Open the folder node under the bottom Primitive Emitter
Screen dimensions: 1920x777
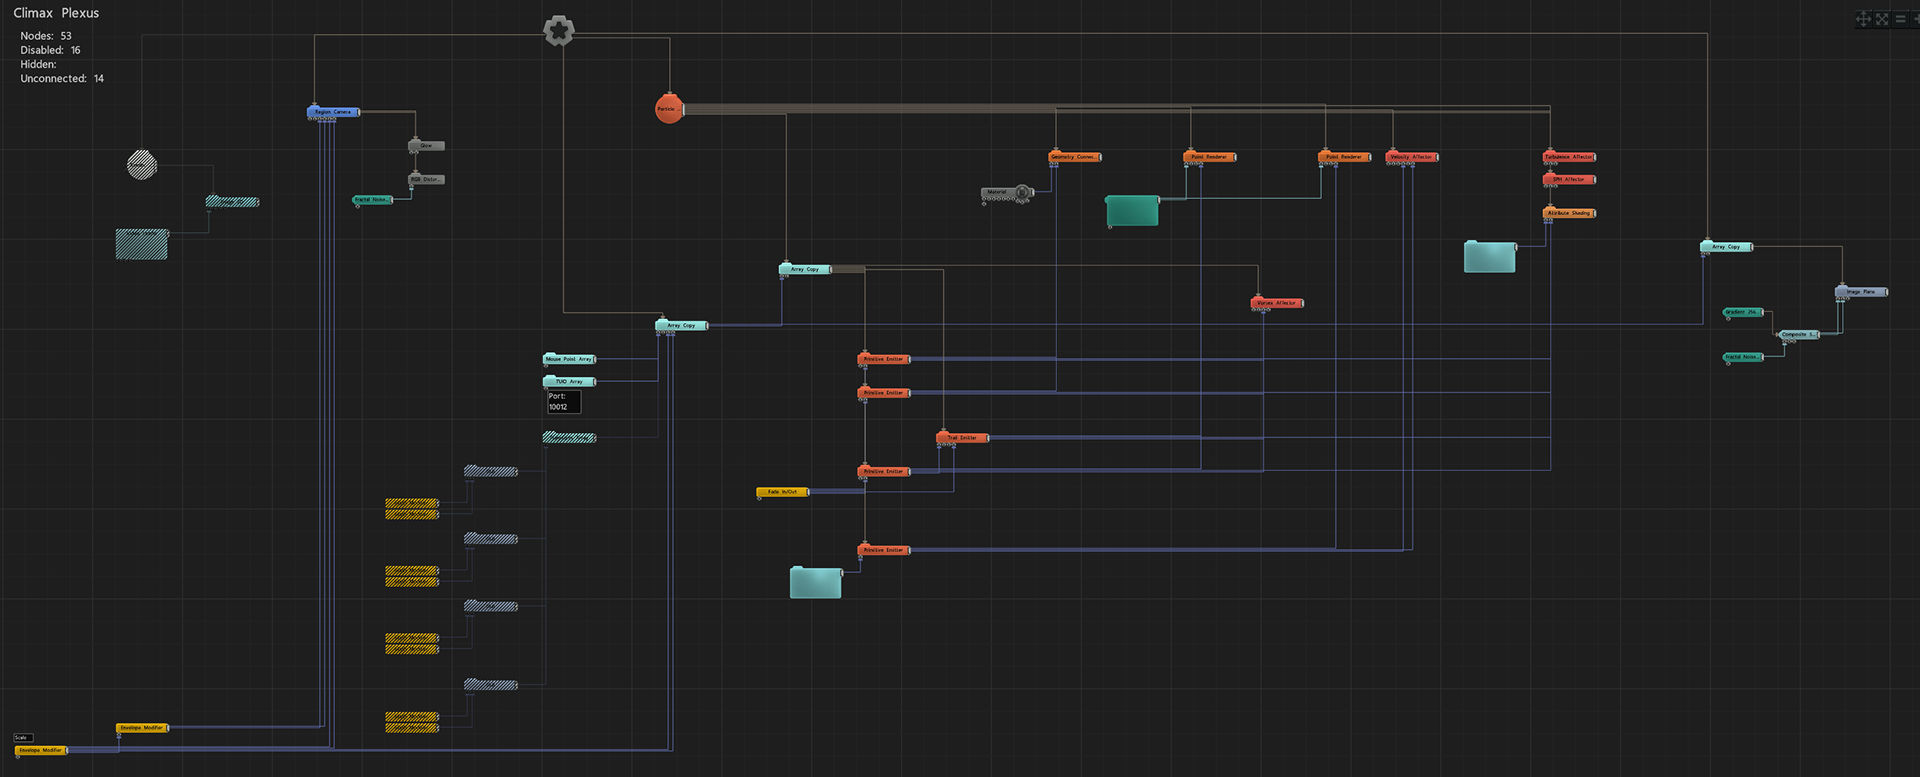tap(816, 583)
